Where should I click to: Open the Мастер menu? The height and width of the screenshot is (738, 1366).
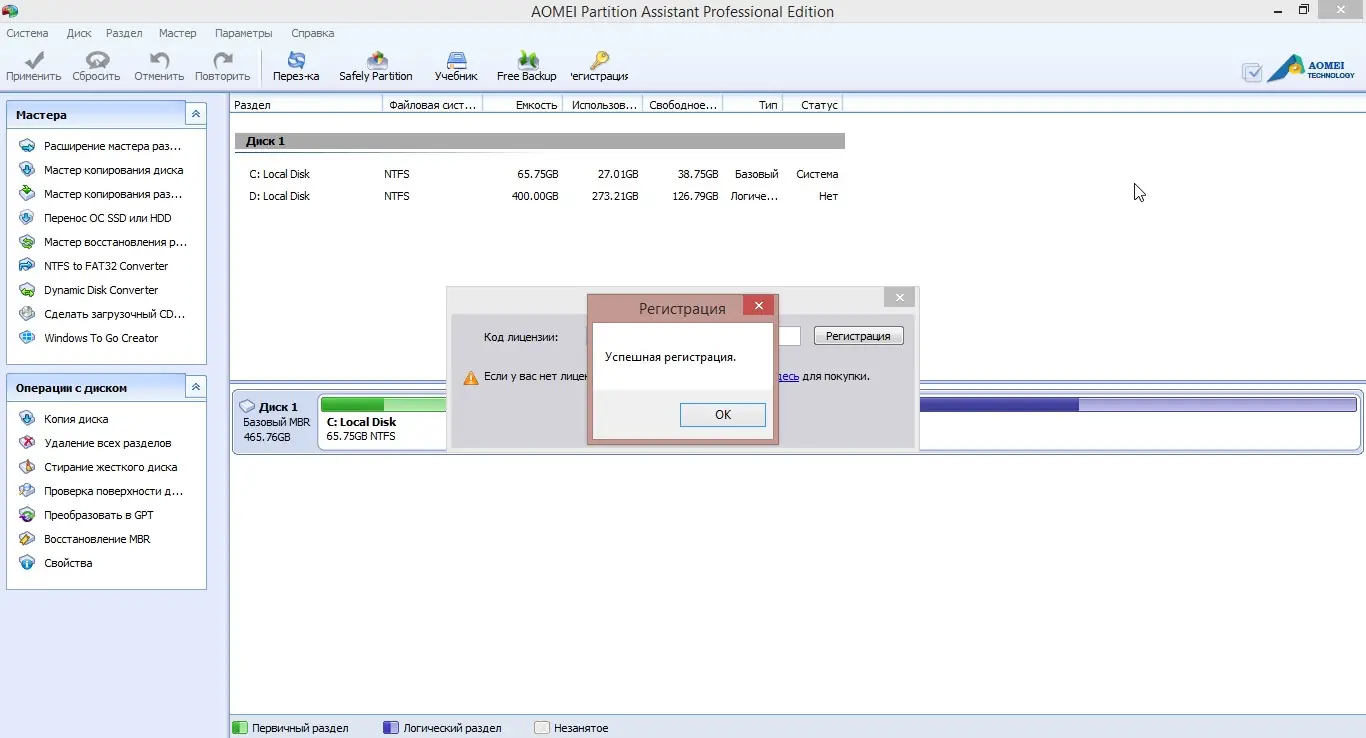(178, 33)
